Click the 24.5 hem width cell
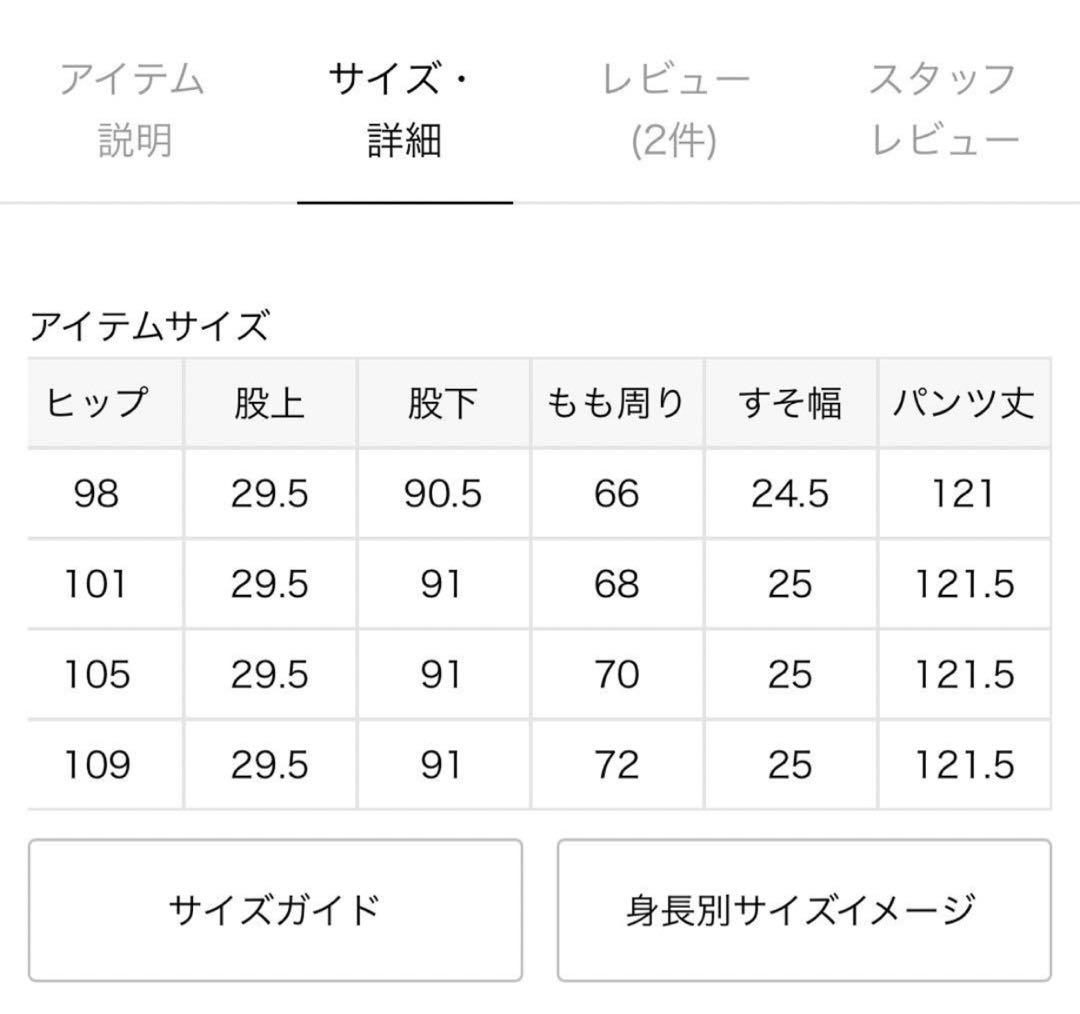Screen dimensions: 1080x1014 click(790, 494)
